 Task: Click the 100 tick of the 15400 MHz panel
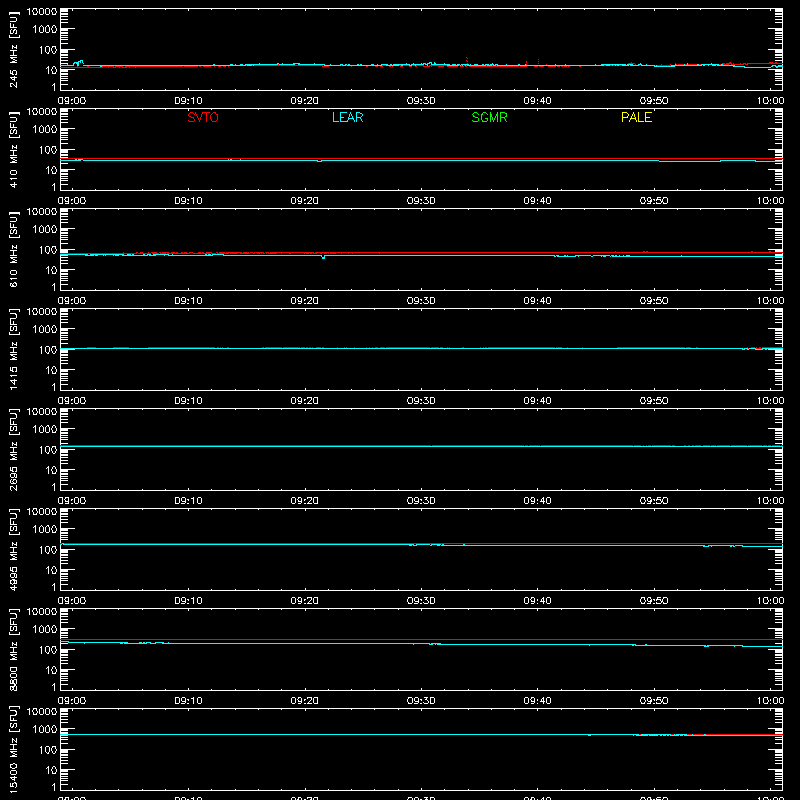(x=48, y=750)
